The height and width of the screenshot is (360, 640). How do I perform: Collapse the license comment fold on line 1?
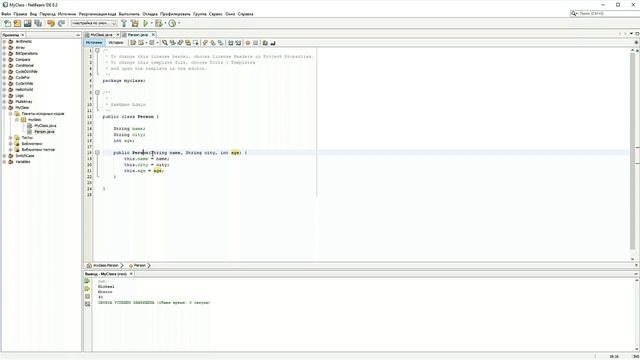[97, 51]
